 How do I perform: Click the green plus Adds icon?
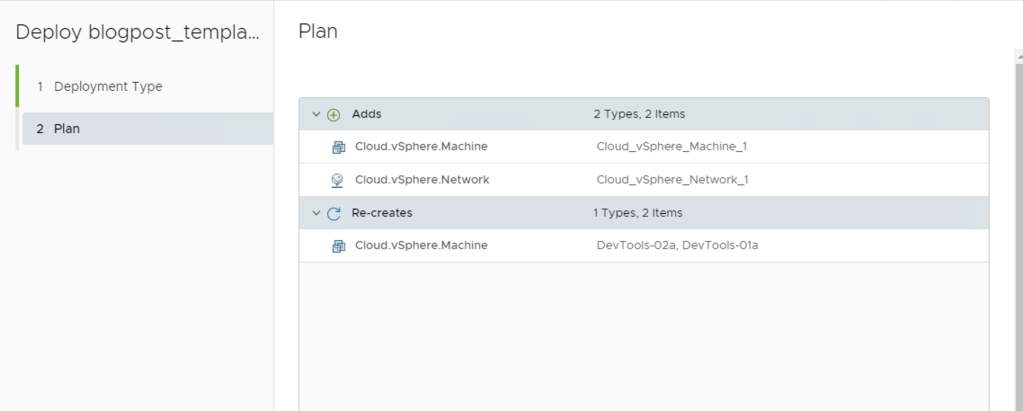(334, 115)
